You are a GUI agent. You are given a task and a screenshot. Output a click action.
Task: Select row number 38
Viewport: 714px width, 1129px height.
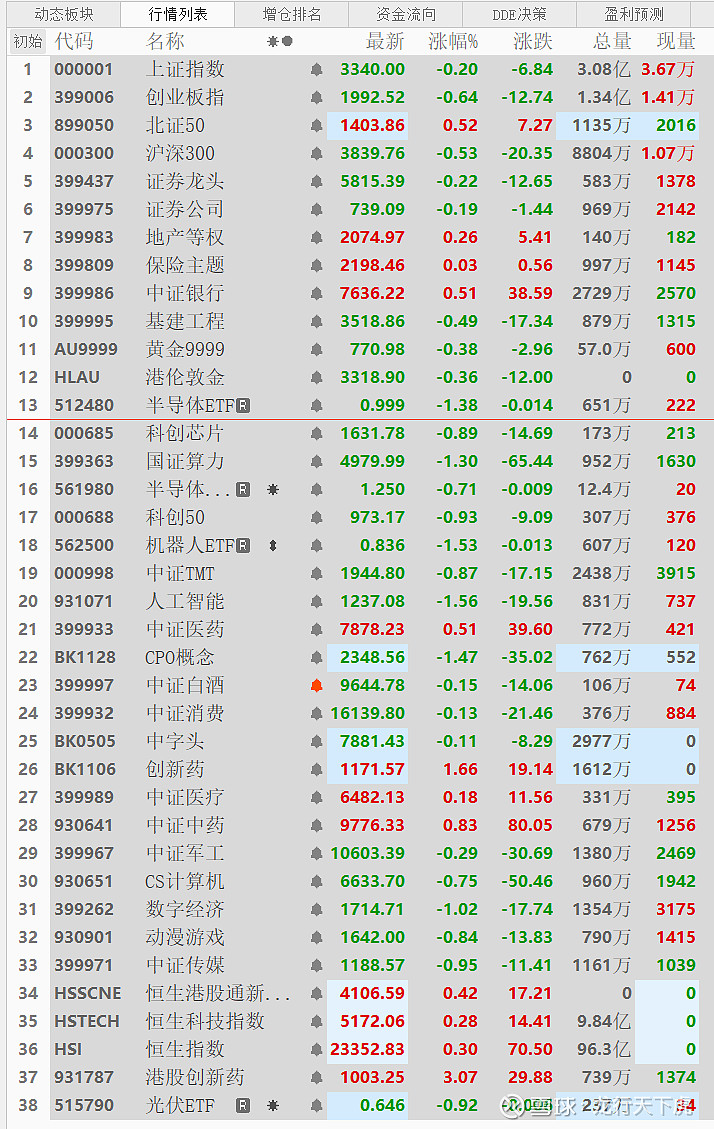point(28,1105)
